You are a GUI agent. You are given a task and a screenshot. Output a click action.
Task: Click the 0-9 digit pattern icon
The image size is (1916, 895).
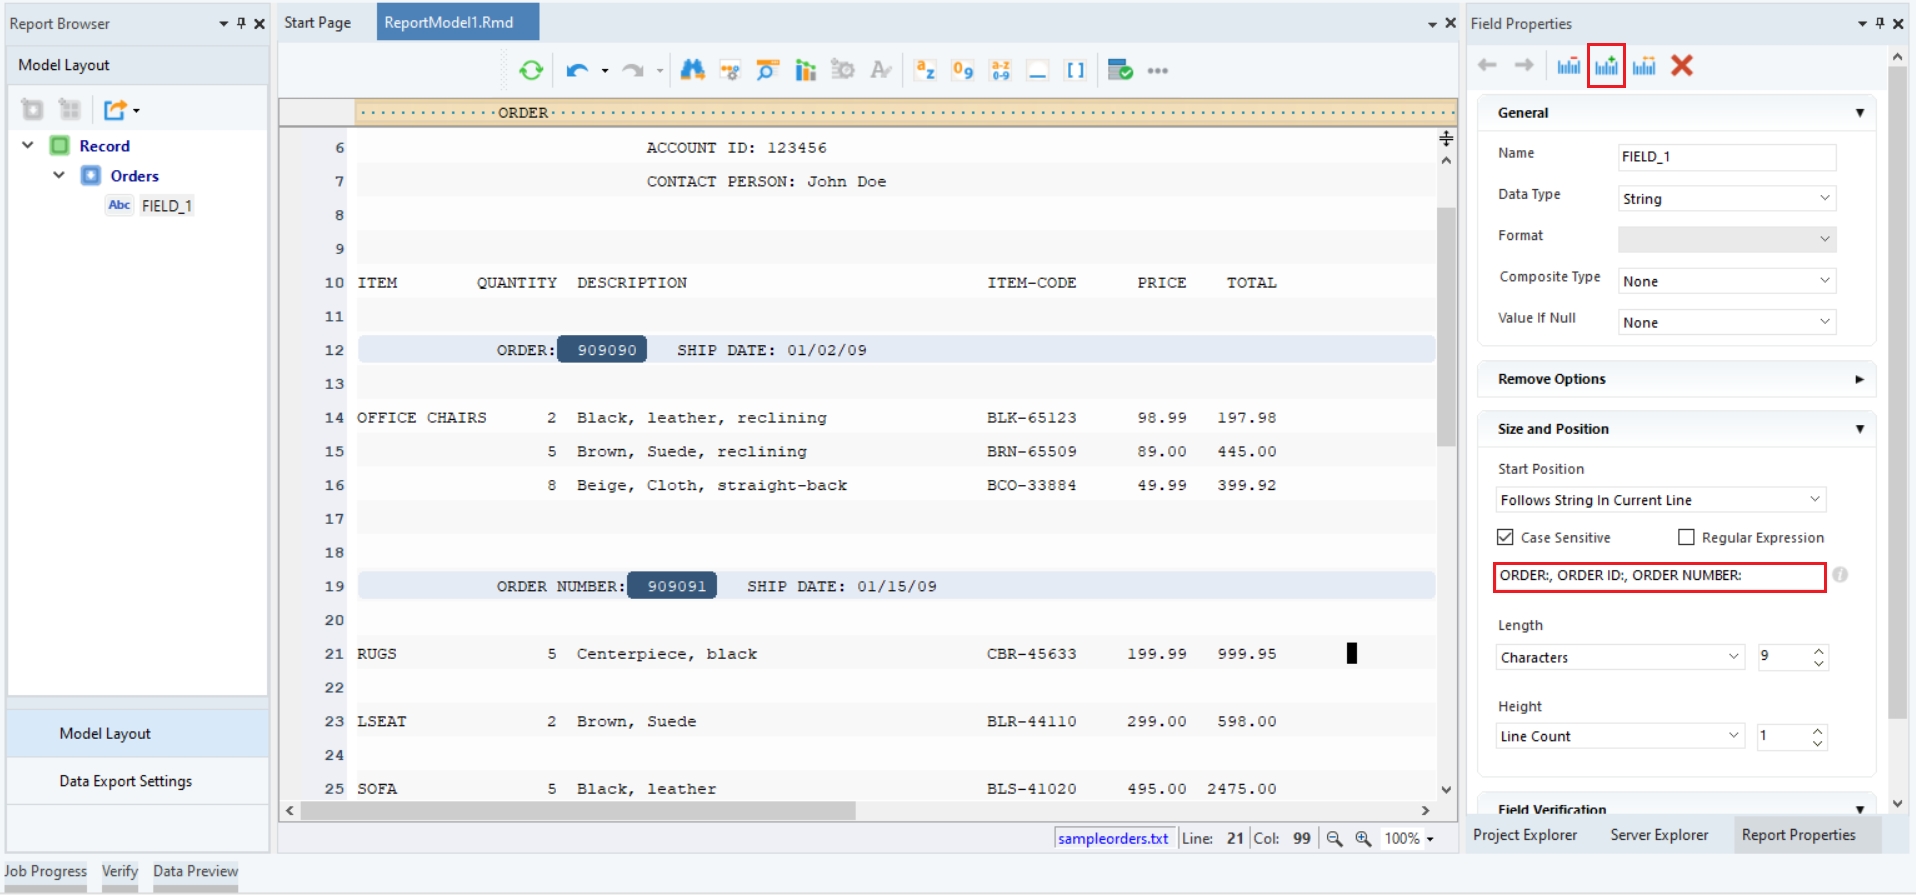(963, 70)
